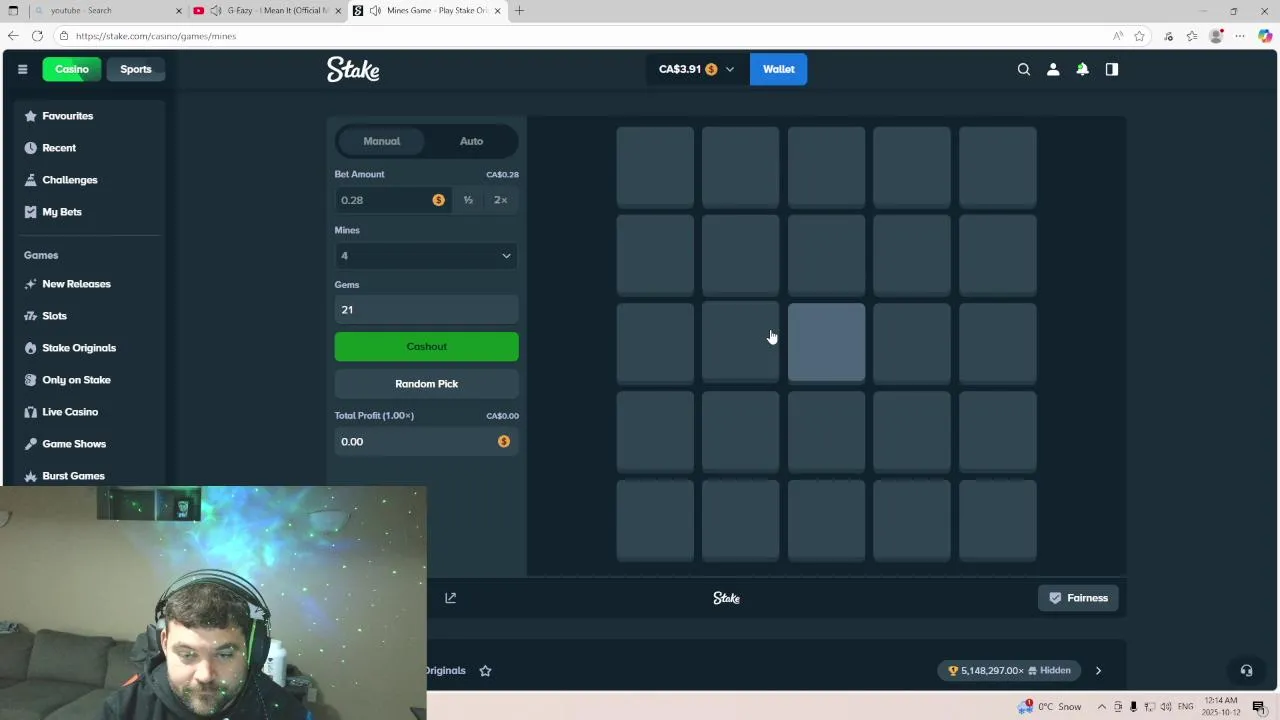Halve the bet with the ½ button
The image size is (1280, 720).
pyautogui.click(x=468, y=200)
